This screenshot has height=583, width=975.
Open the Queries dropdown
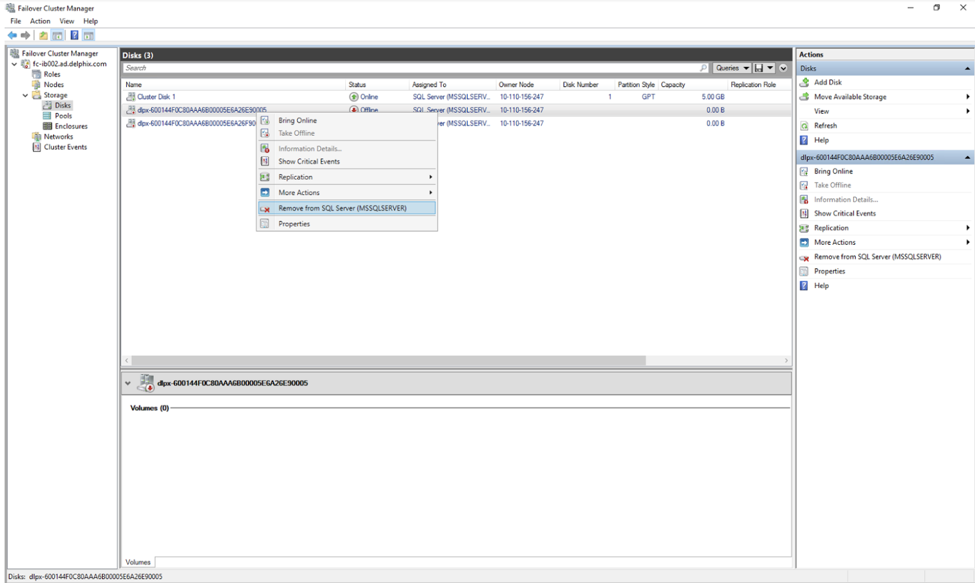click(x=732, y=68)
